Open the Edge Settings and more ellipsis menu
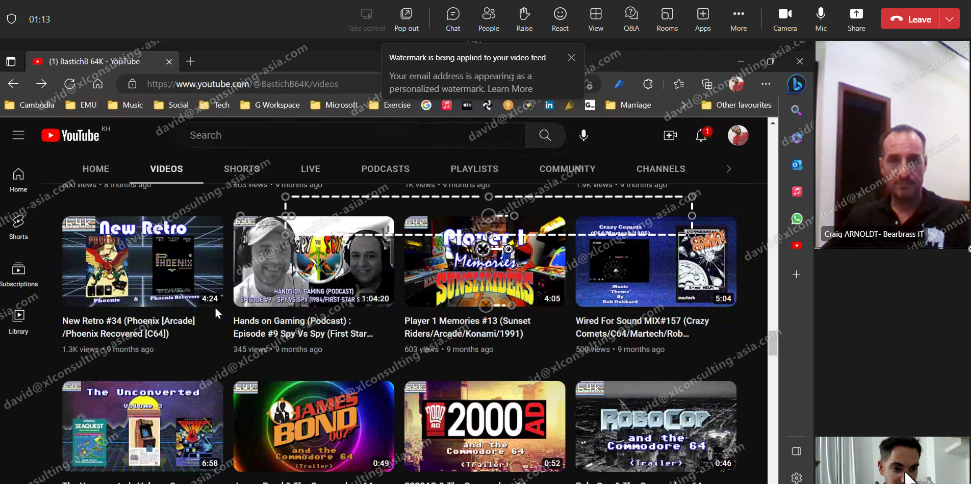 pos(766,84)
